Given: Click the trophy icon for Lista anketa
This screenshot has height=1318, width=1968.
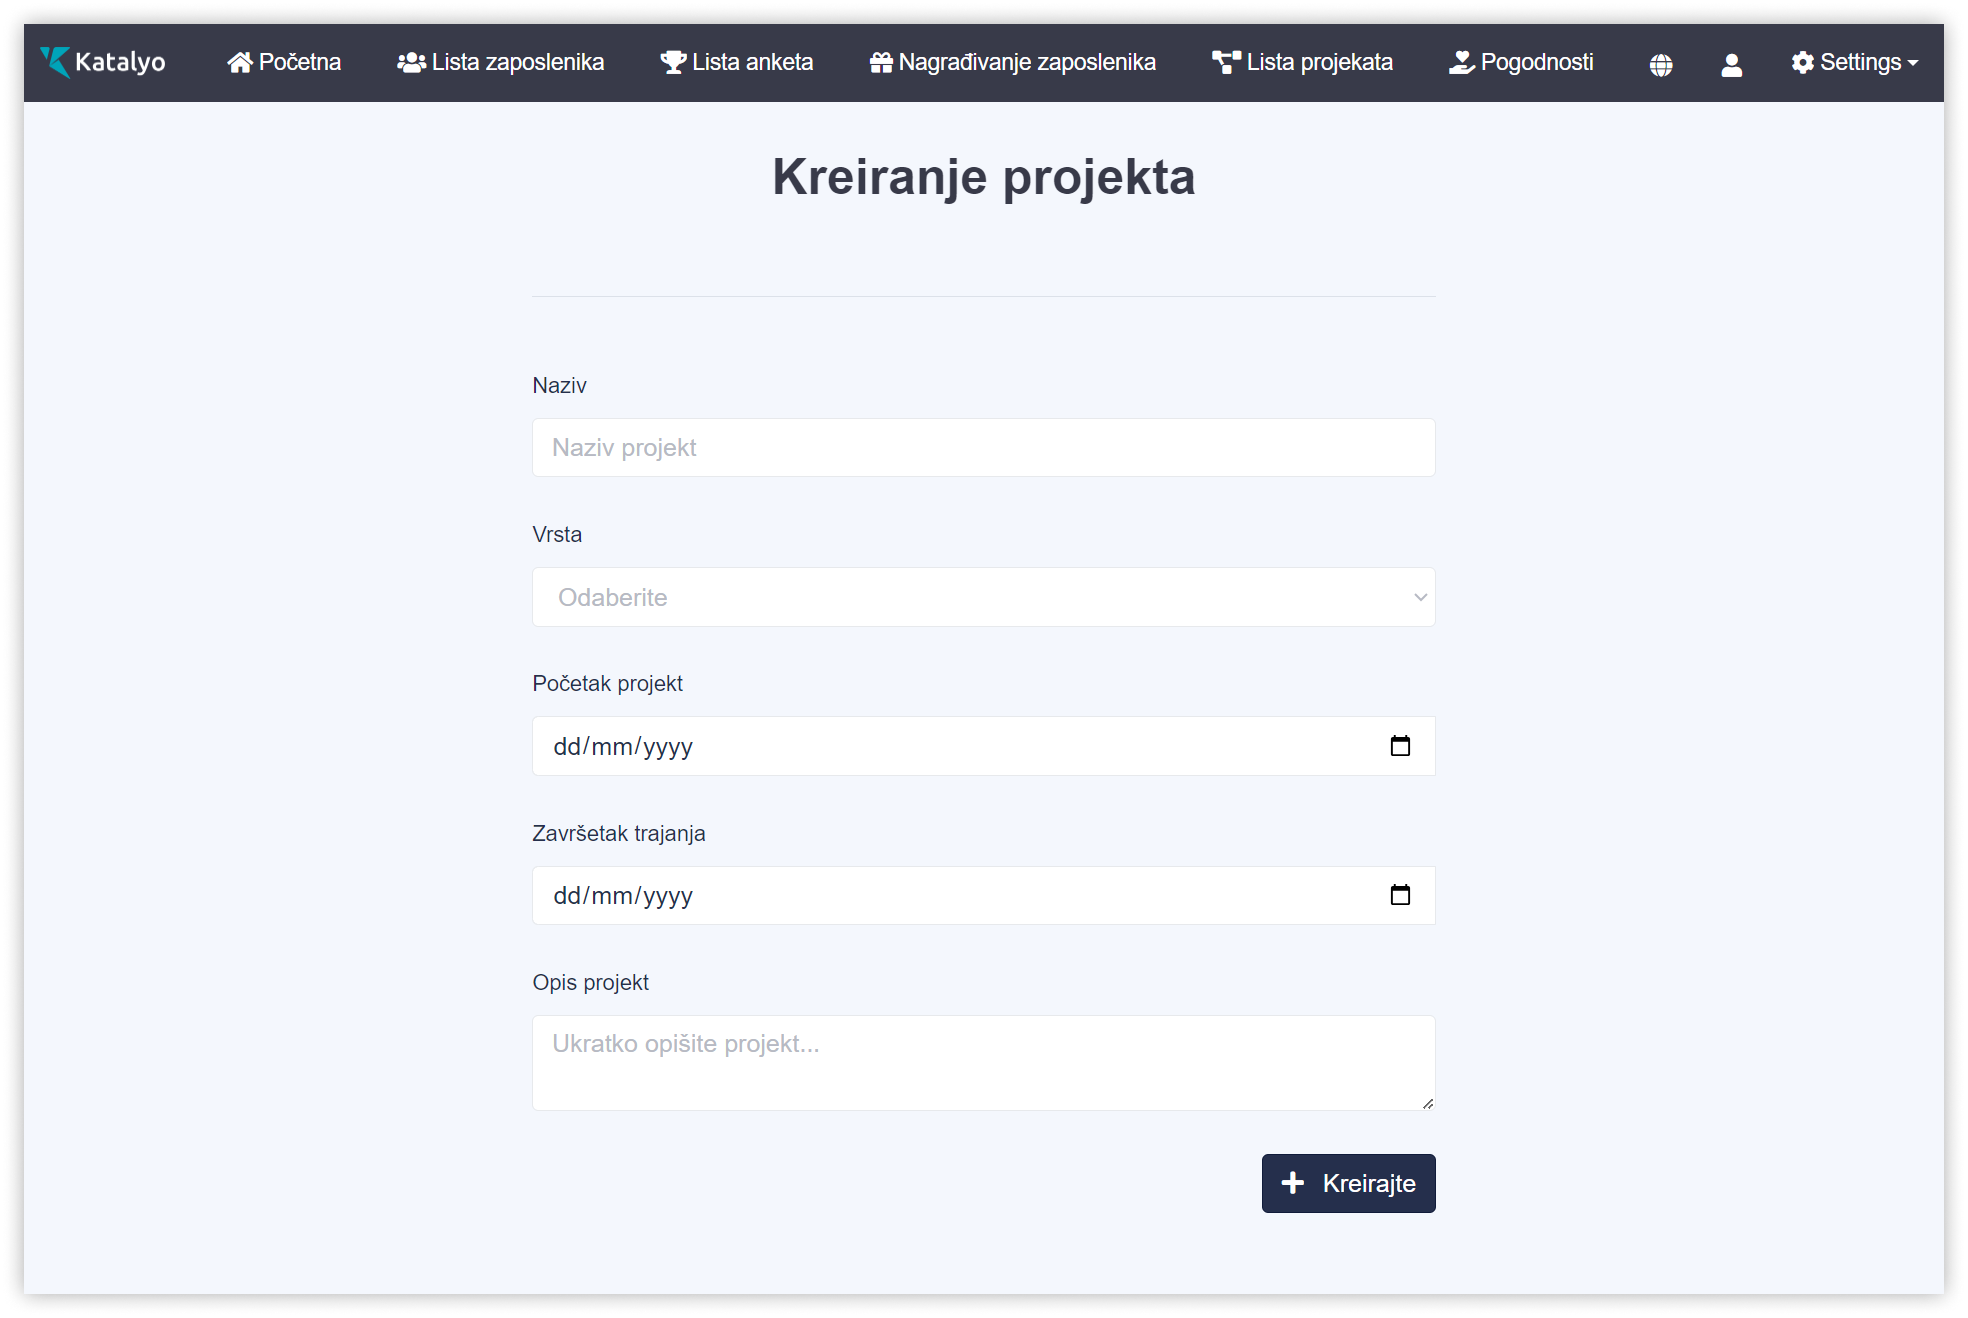Looking at the screenshot, I should (x=673, y=63).
